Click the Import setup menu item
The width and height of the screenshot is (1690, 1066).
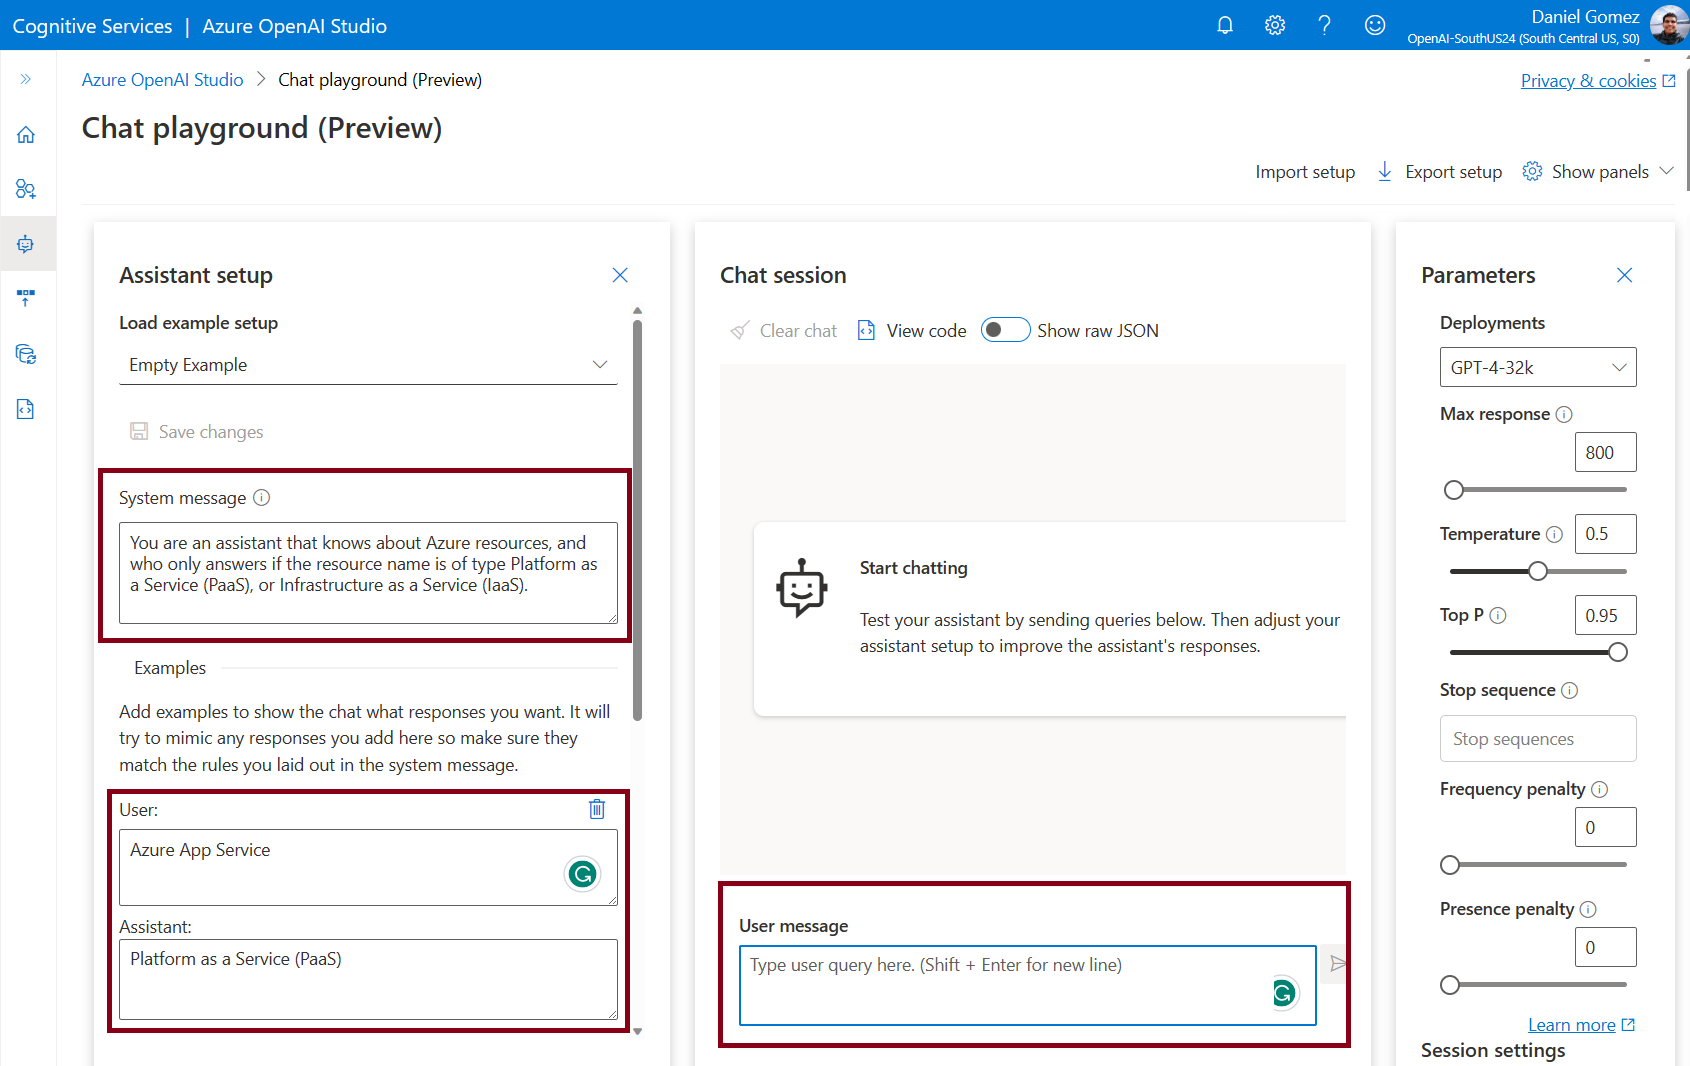tap(1305, 172)
